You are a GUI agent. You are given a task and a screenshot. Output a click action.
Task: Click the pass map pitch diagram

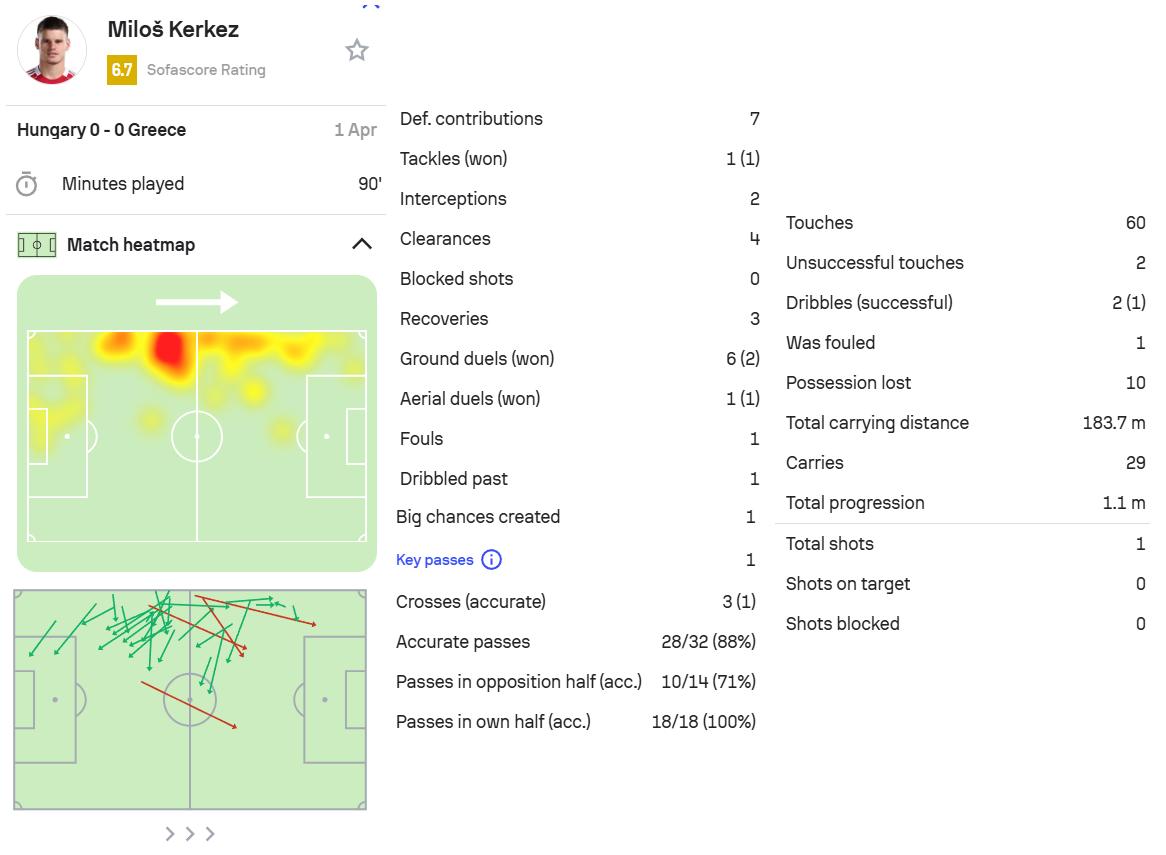190,699
